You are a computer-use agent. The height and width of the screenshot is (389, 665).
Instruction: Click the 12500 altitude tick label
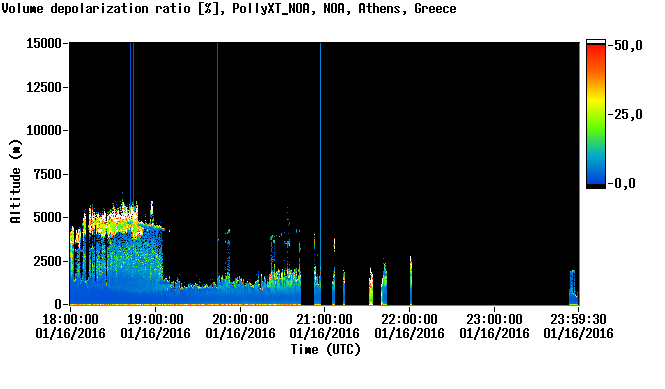44,87
